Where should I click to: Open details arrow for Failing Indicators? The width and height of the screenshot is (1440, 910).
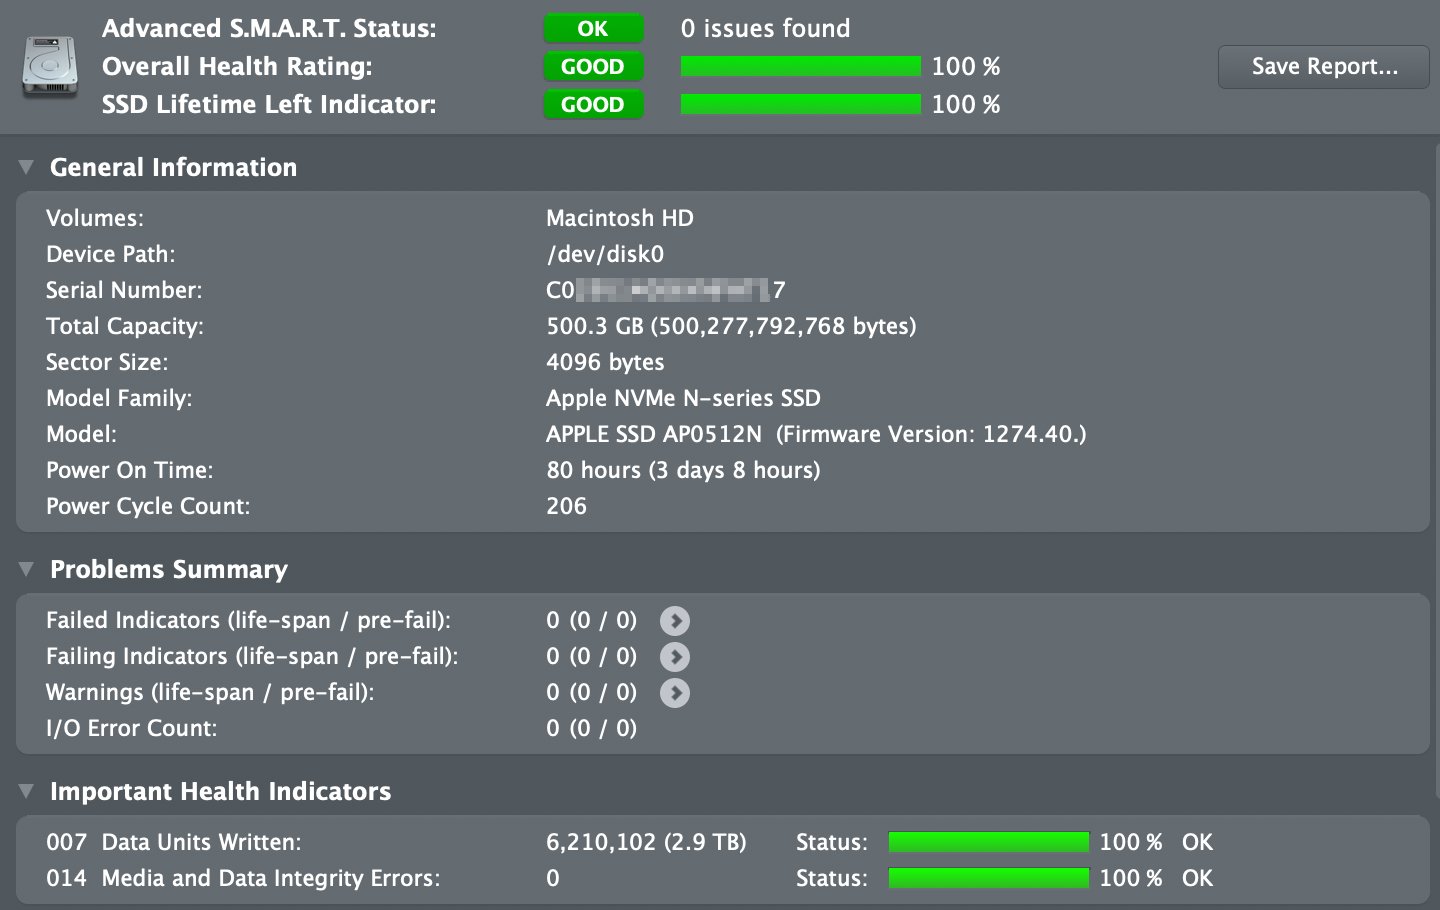(675, 657)
